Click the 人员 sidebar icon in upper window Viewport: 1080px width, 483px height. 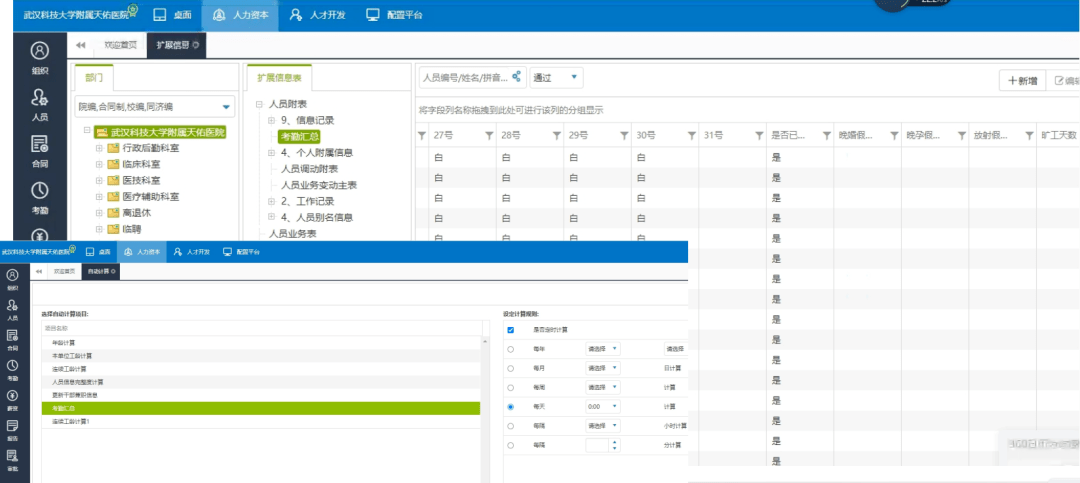[x=39, y=103]
